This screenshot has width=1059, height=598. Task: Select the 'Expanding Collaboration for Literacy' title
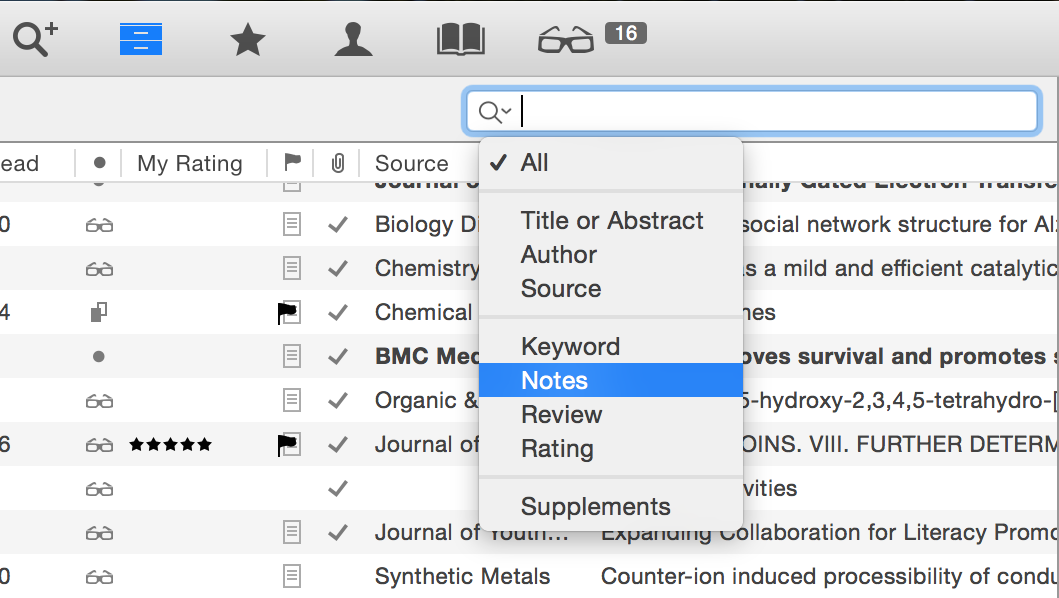point(829,532)
